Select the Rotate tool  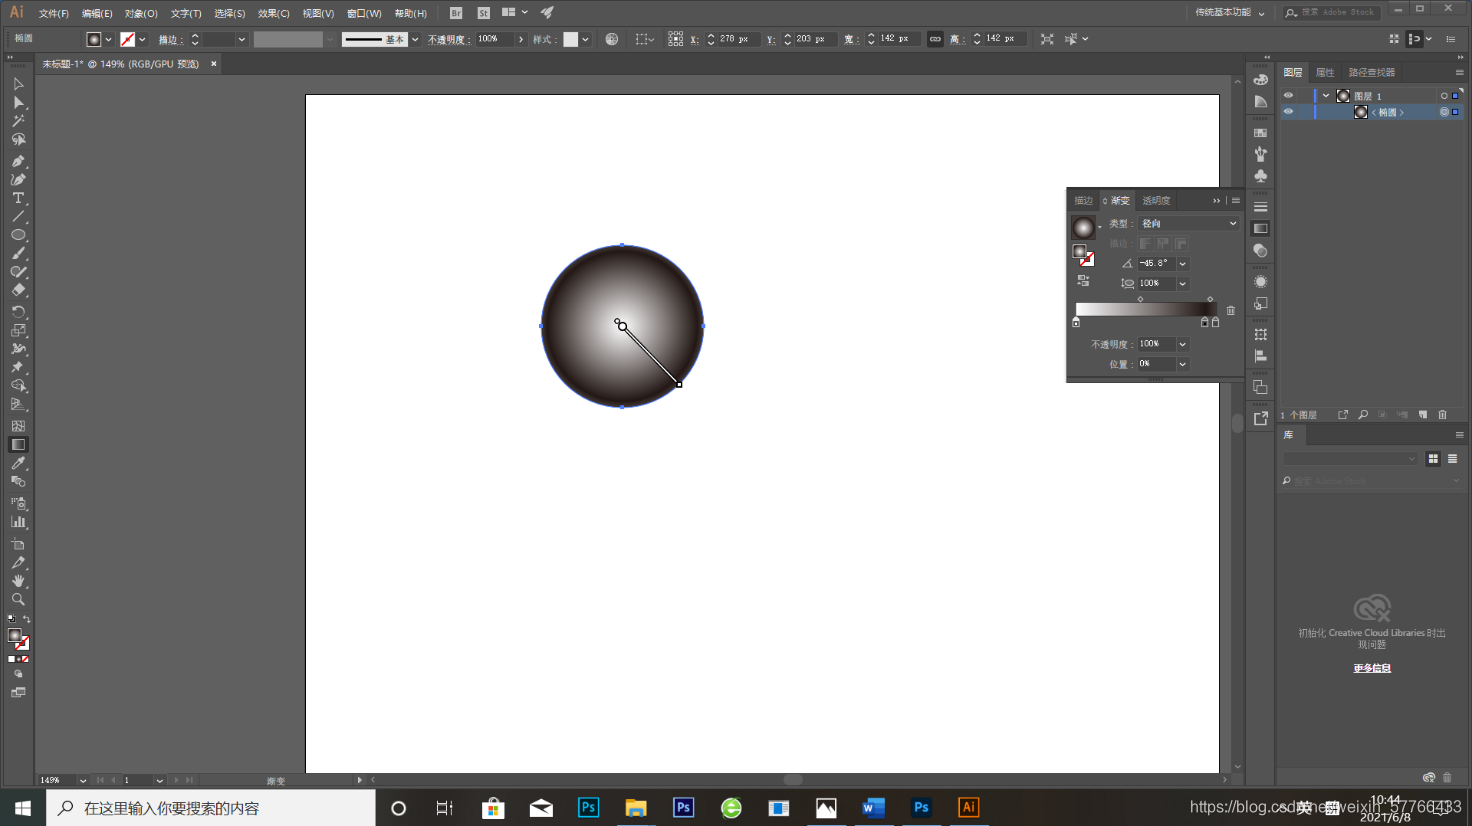tap(18, 312)
